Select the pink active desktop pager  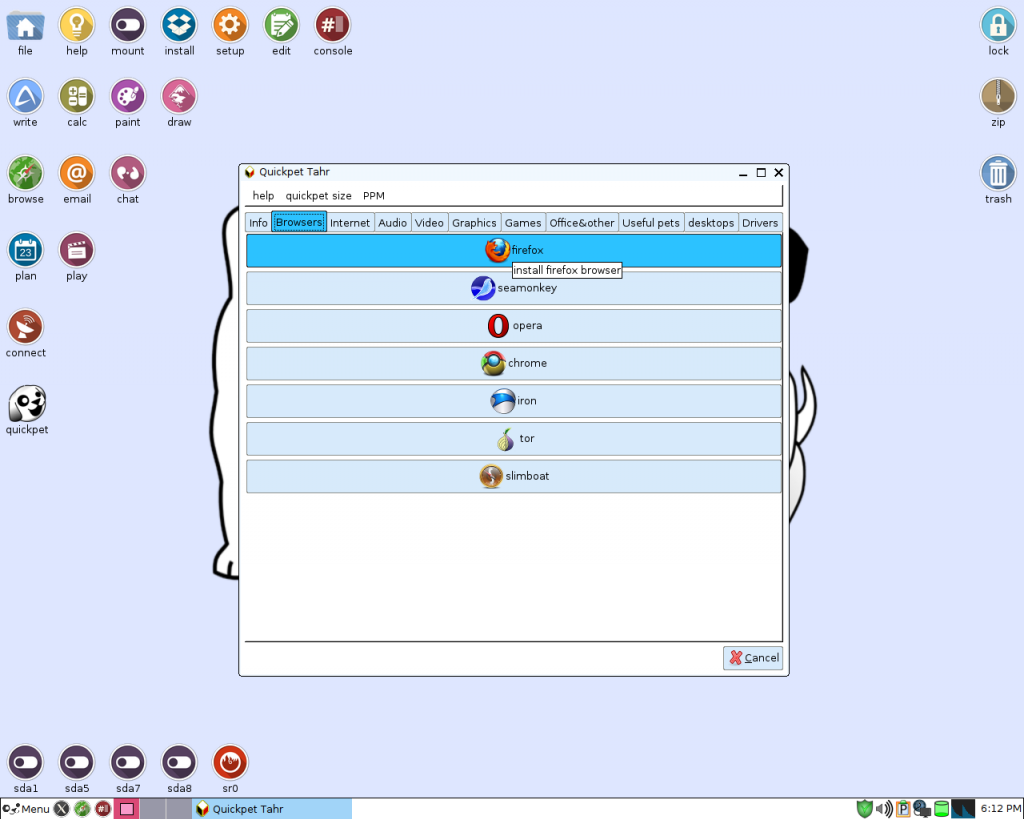coord(127,809)
